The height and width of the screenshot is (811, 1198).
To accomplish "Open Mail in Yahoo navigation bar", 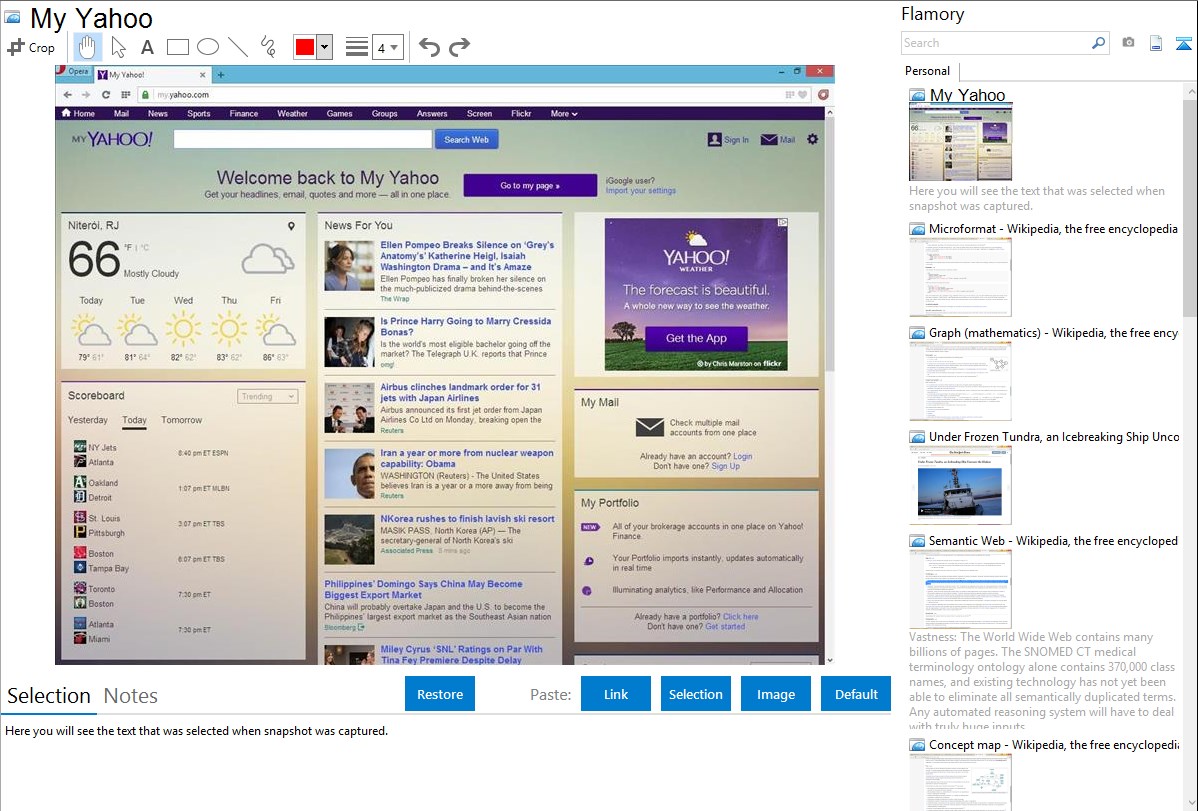I will pos(121,113).
